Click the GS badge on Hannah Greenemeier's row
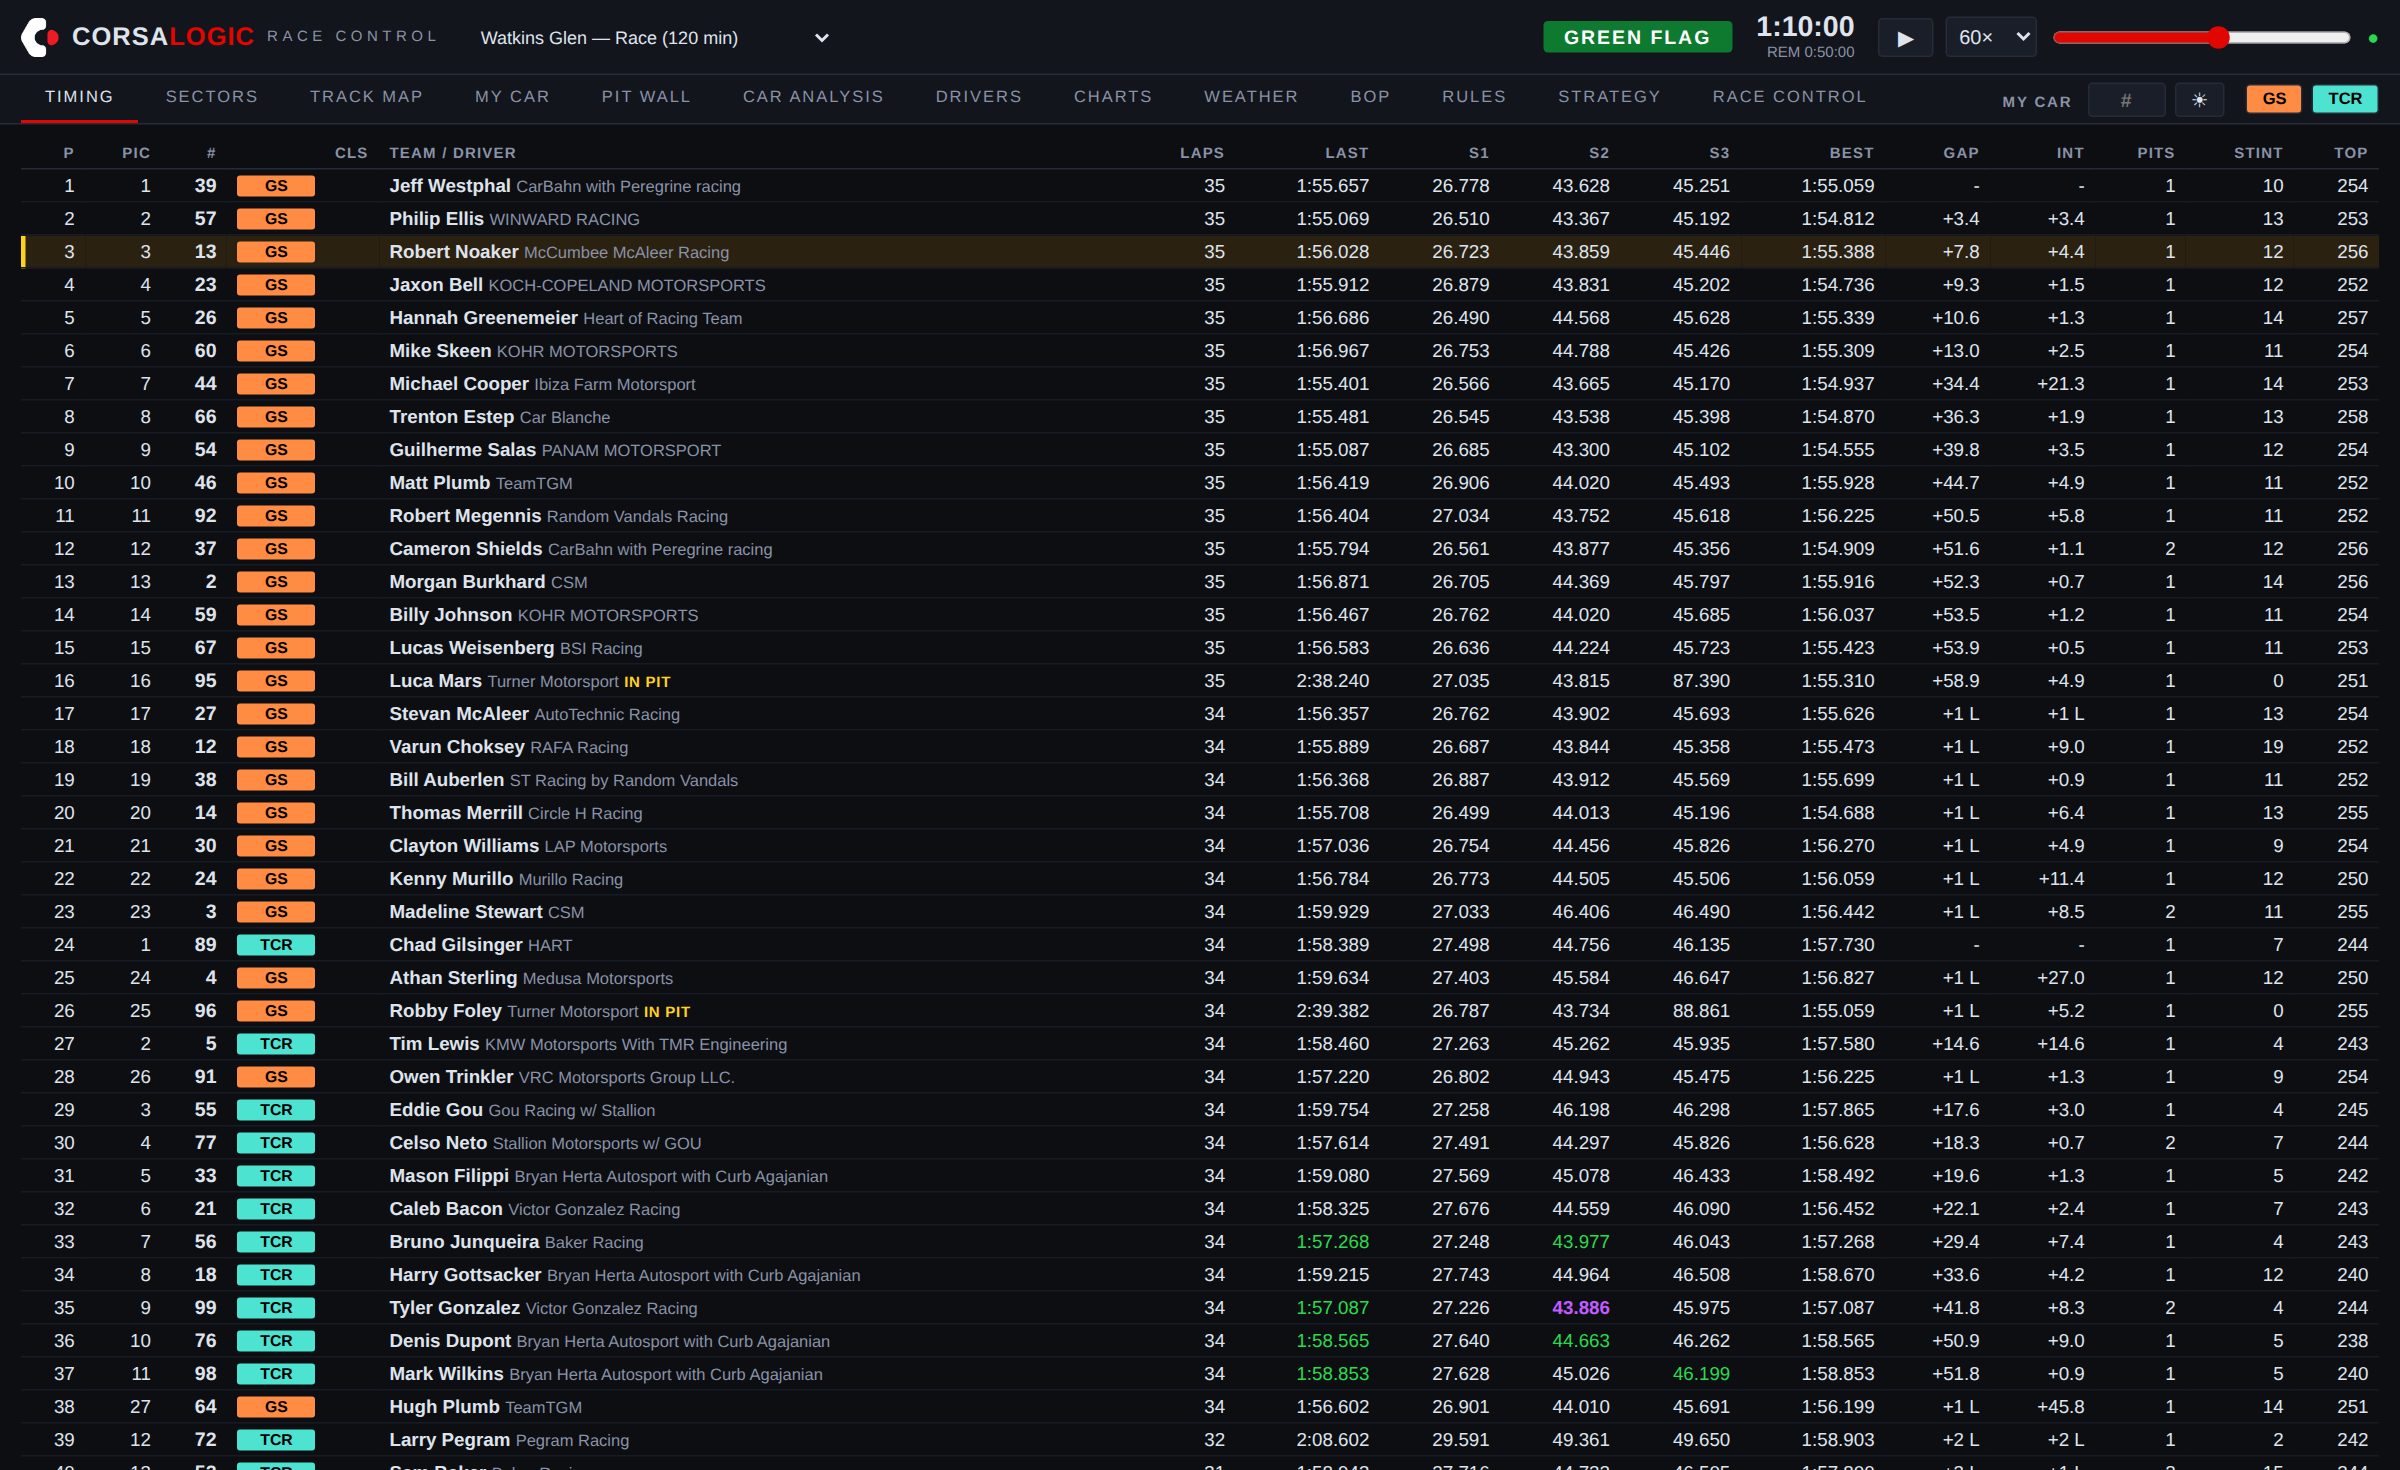 coord(276,318)
